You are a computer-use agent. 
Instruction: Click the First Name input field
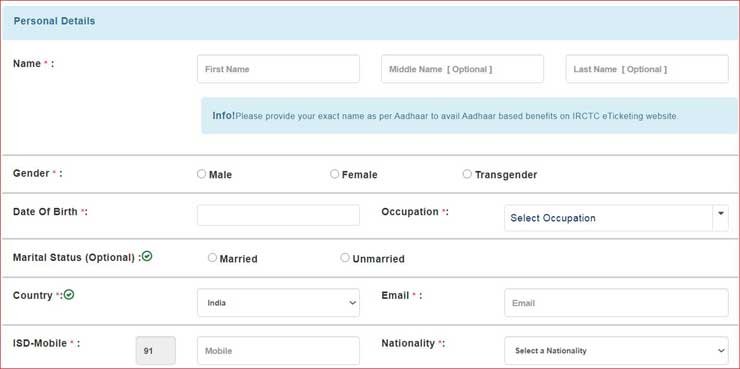(x=278, y=69)
